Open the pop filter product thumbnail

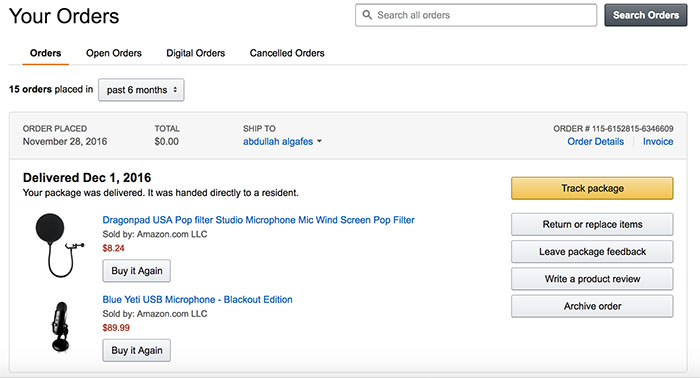coord(59,245)
